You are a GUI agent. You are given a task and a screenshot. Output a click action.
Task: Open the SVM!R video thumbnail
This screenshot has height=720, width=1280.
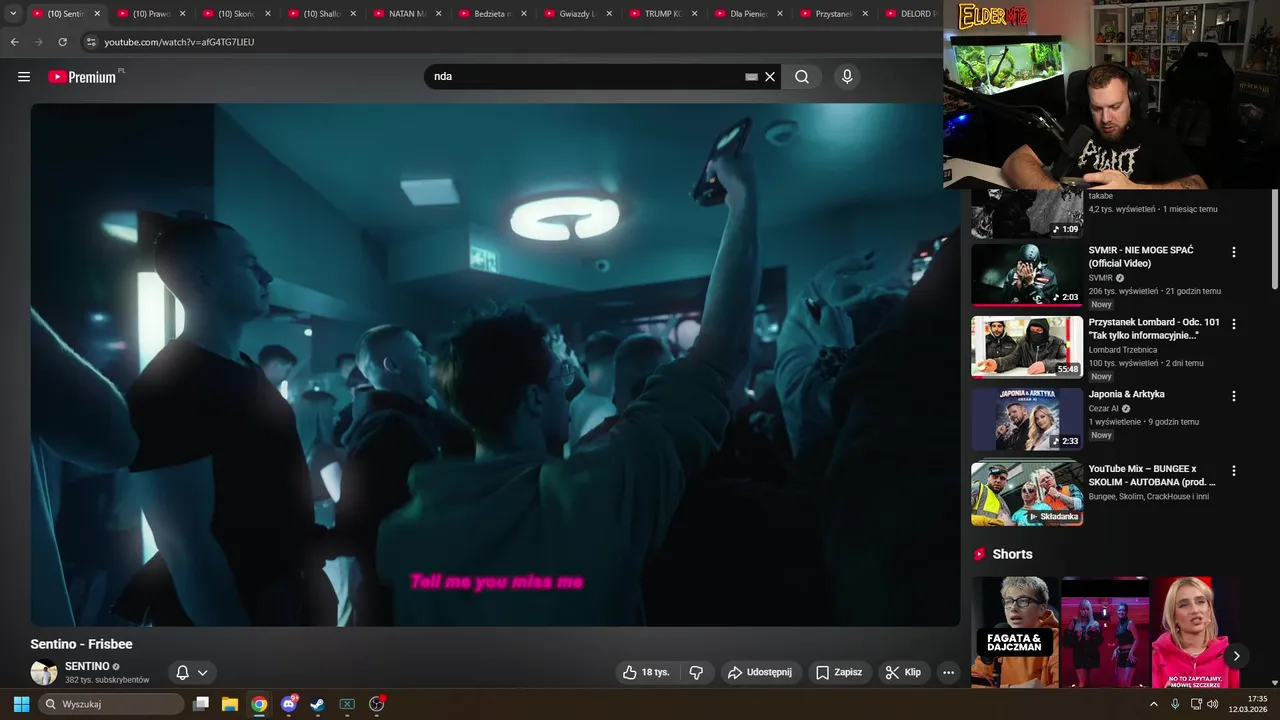click(1027, 275)
